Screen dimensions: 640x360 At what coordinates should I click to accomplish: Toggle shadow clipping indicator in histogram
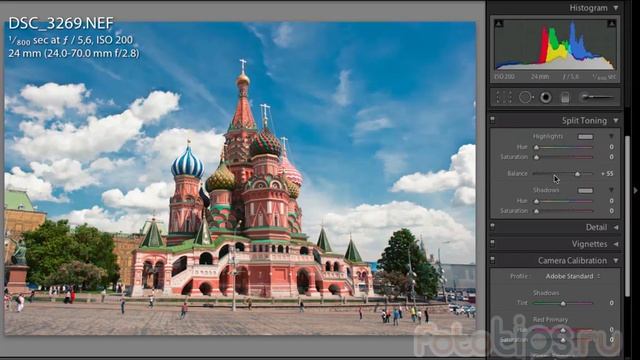pos(499,24)
